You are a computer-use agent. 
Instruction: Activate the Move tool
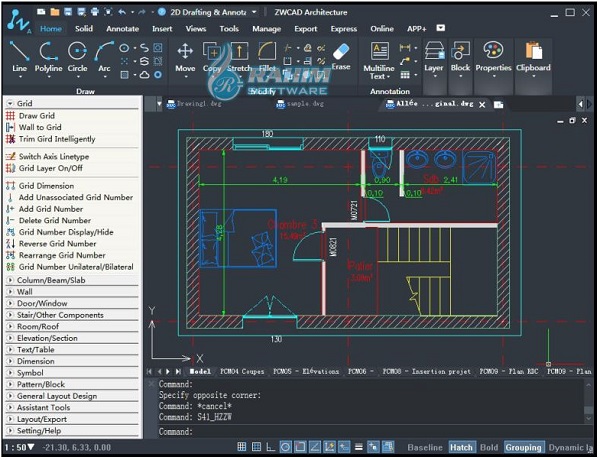(185, 56)
